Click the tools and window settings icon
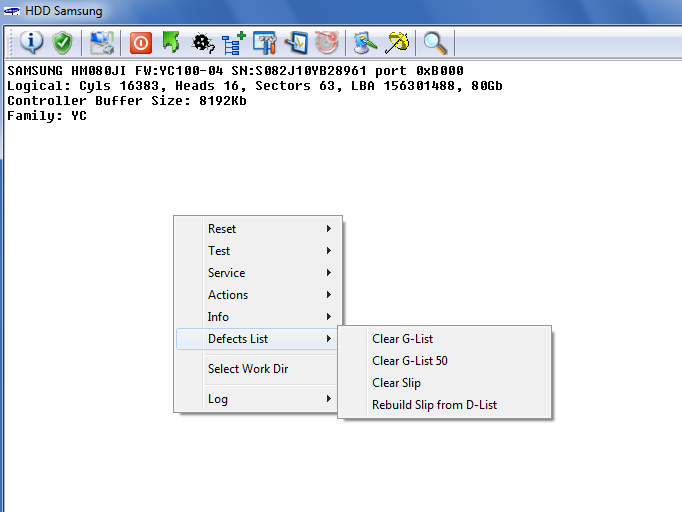Image resolution: width=682 pixels, height=512 pixels. point(264,43)
